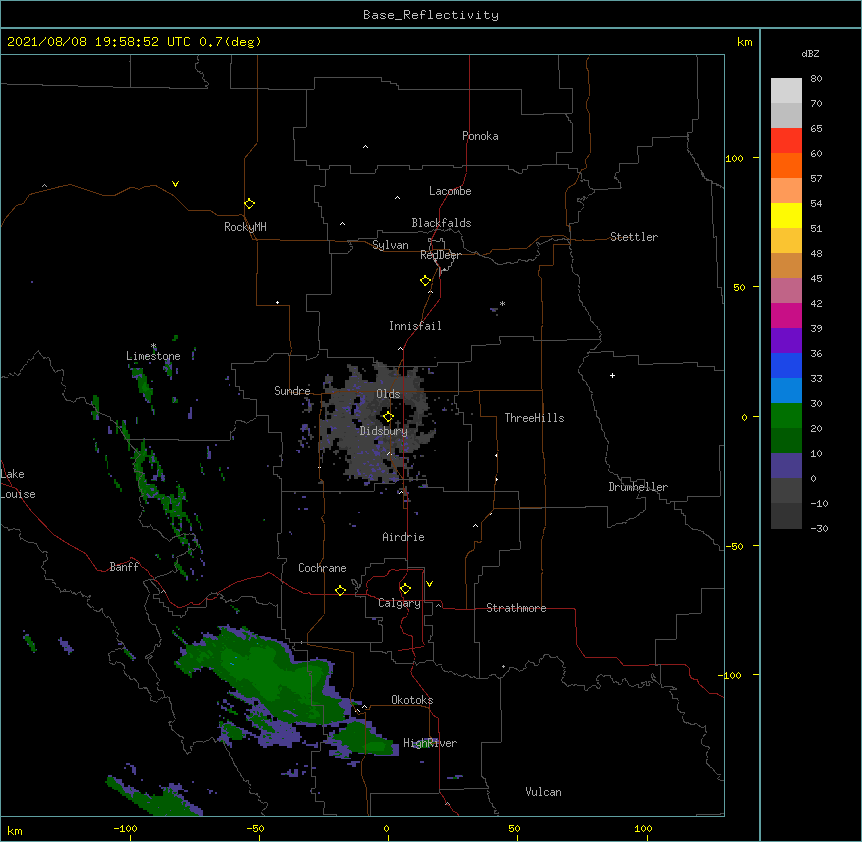Click the Base_Reflectivity title text
The image size is (862, 842).
coord(431,15)
